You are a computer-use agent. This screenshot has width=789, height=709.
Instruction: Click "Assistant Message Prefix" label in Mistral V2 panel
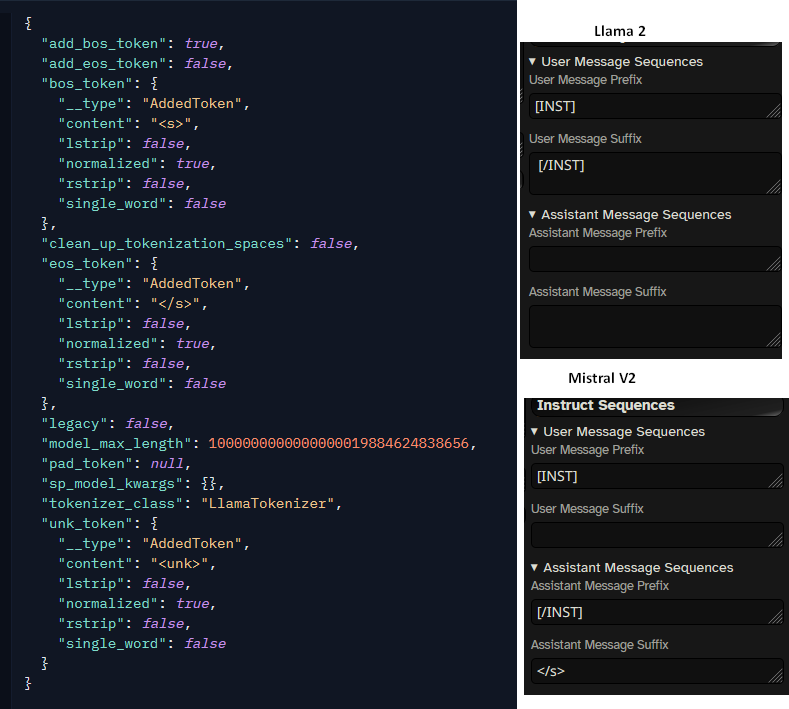tap(600, 585)
